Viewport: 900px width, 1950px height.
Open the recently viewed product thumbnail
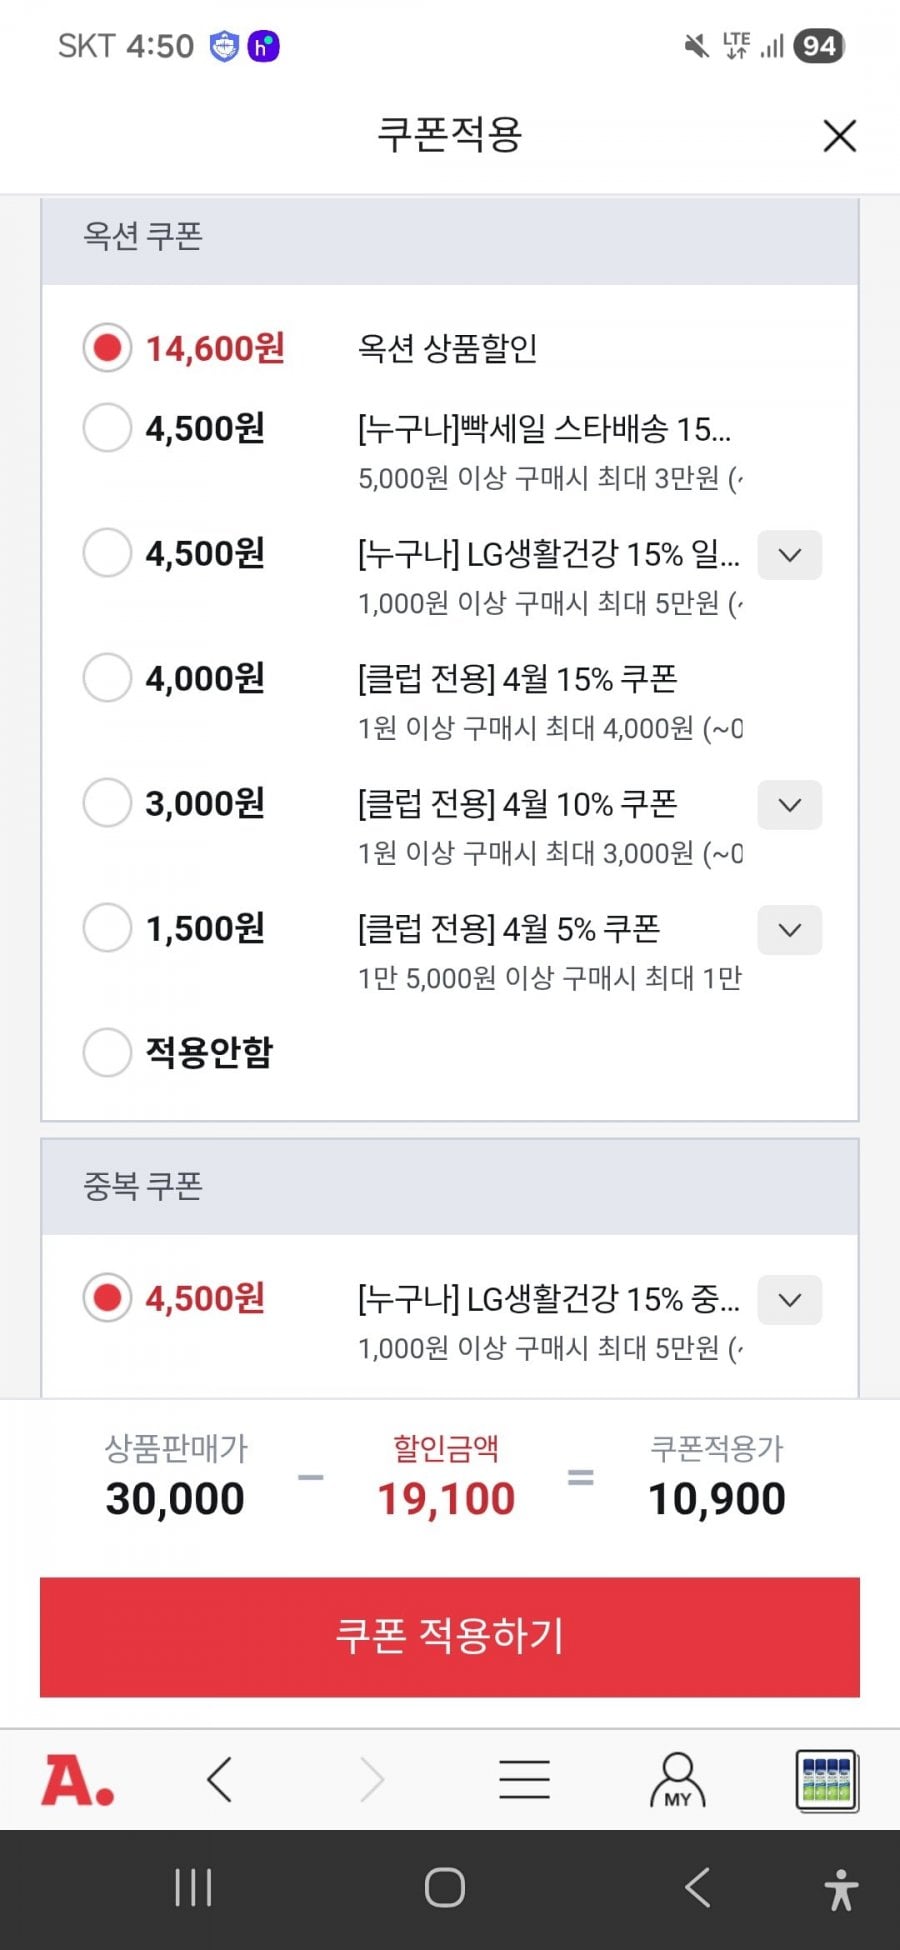pos(827,1780)
